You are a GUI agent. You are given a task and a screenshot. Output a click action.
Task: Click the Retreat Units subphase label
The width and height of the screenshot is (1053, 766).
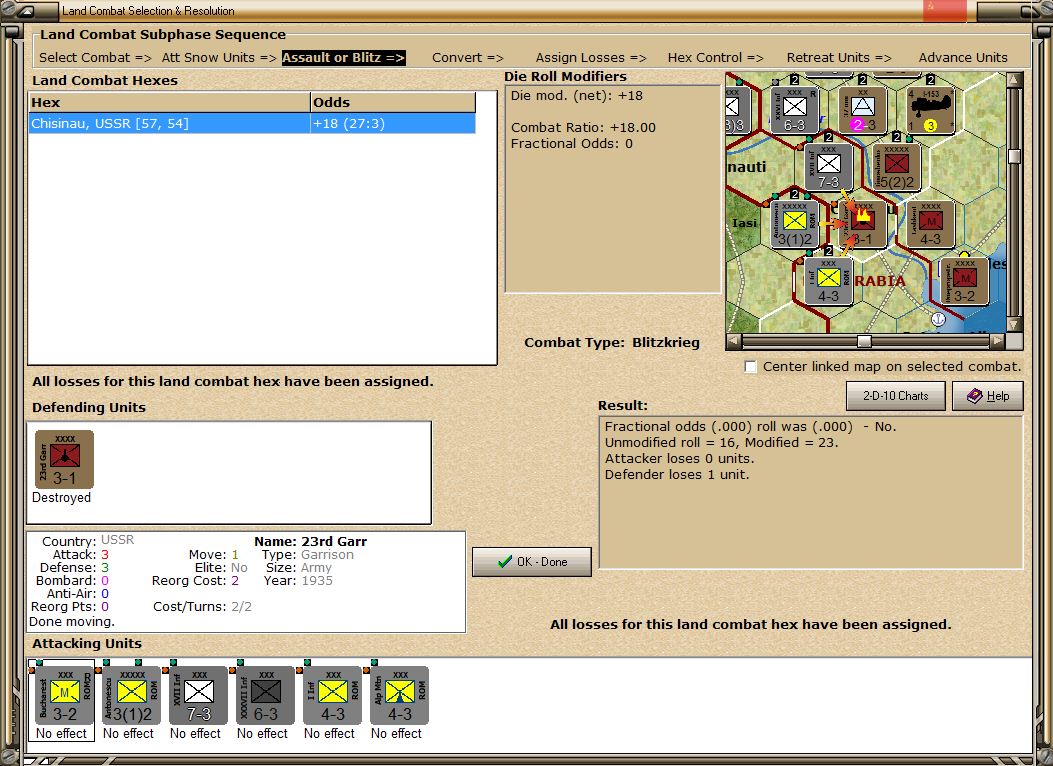pos(839,58)
